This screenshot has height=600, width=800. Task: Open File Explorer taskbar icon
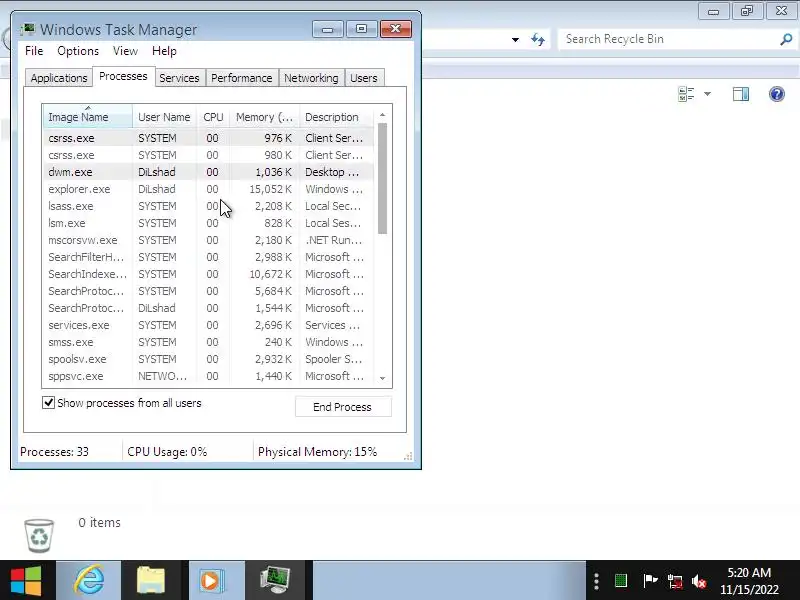coord(151,581)
